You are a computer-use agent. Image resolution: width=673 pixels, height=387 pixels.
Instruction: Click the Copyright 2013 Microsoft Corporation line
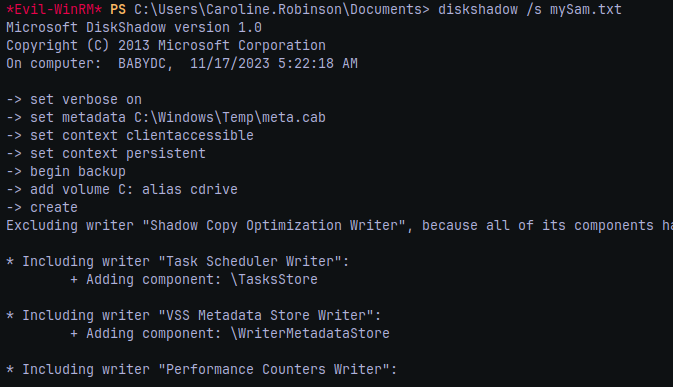point(166,45)
